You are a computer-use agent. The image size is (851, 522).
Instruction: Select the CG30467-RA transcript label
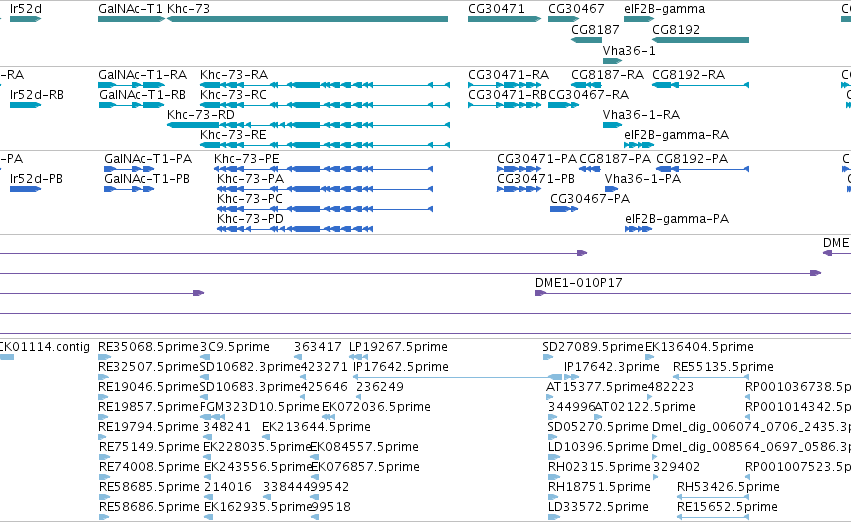[x=588, y=95]
